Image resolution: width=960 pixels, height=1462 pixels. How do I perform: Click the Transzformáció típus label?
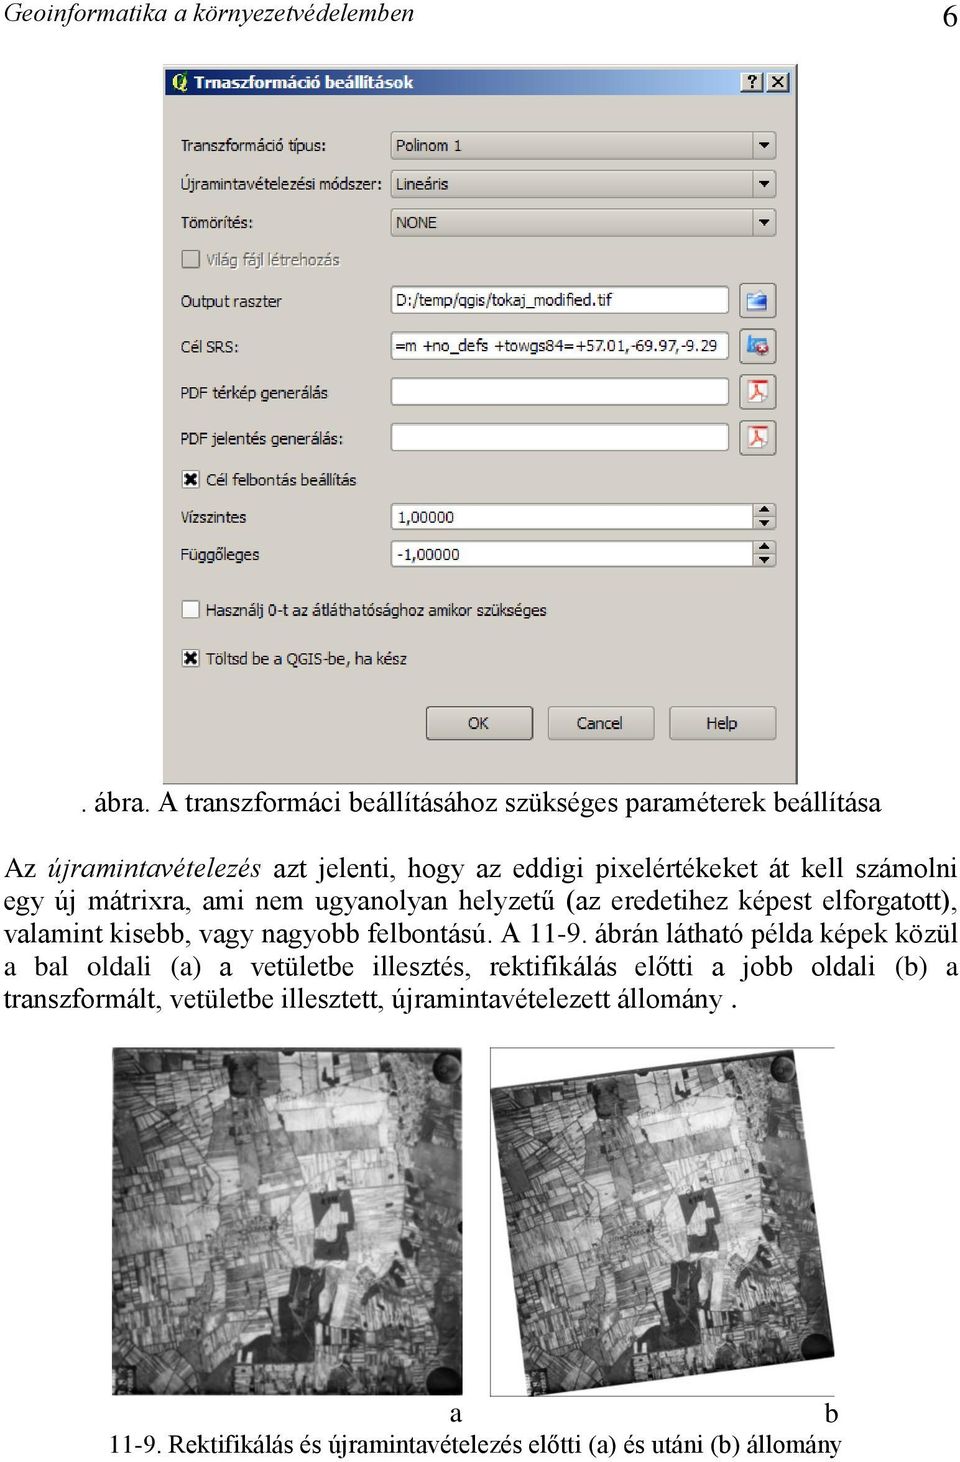pos(253,145)
